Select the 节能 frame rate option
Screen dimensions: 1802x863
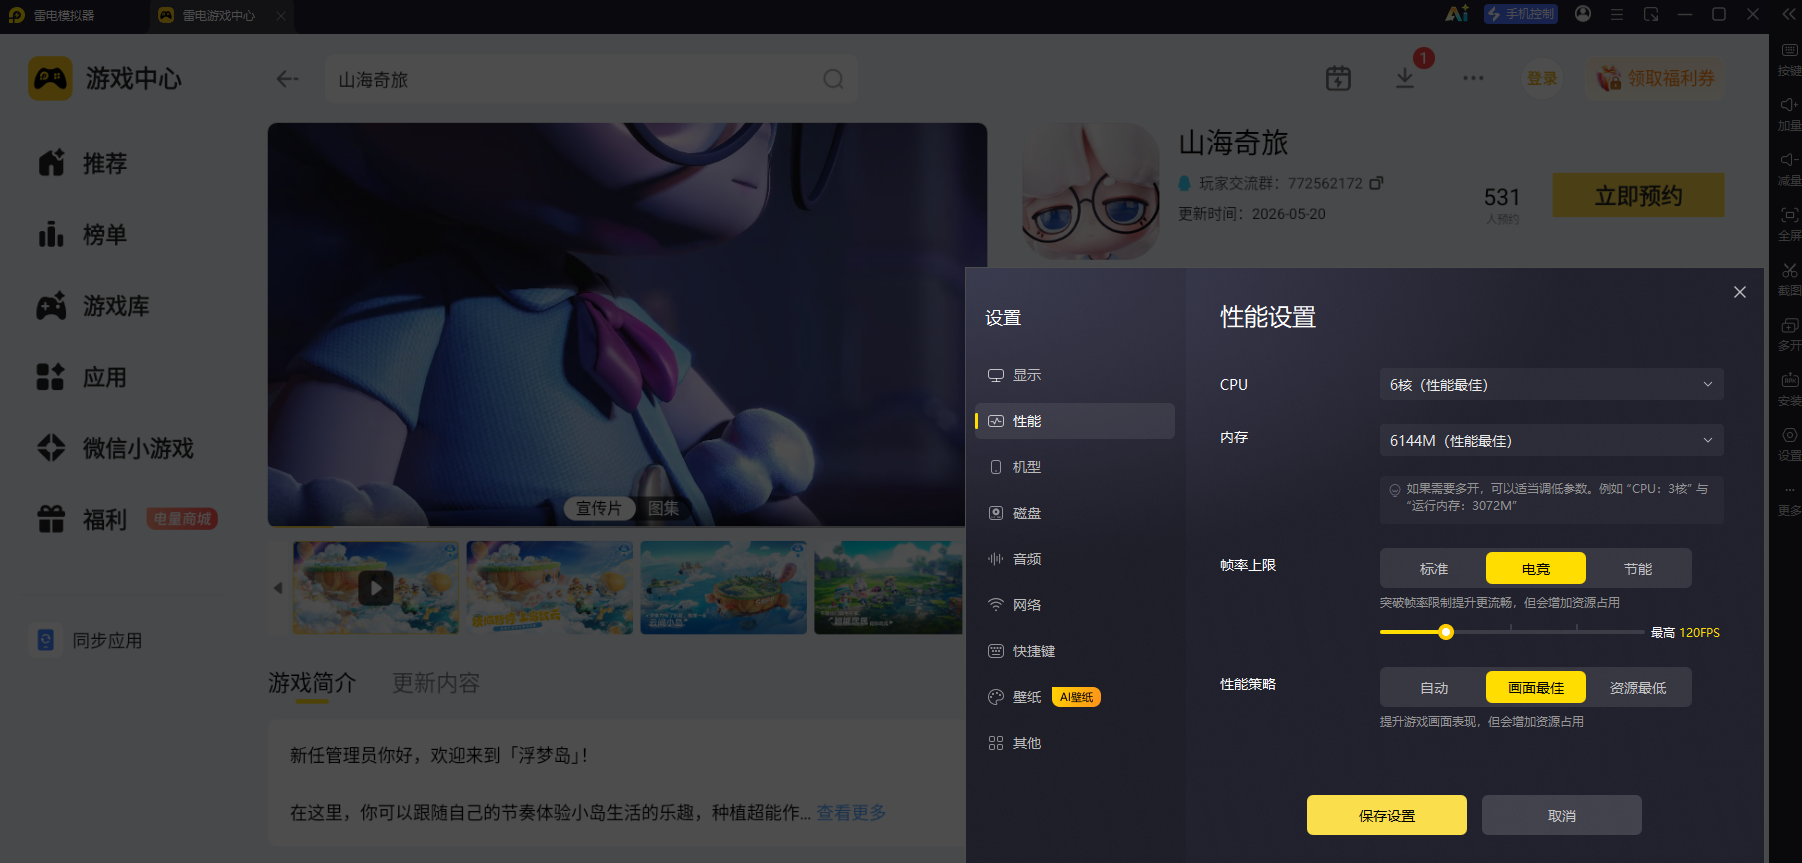tap(1638, 568)
